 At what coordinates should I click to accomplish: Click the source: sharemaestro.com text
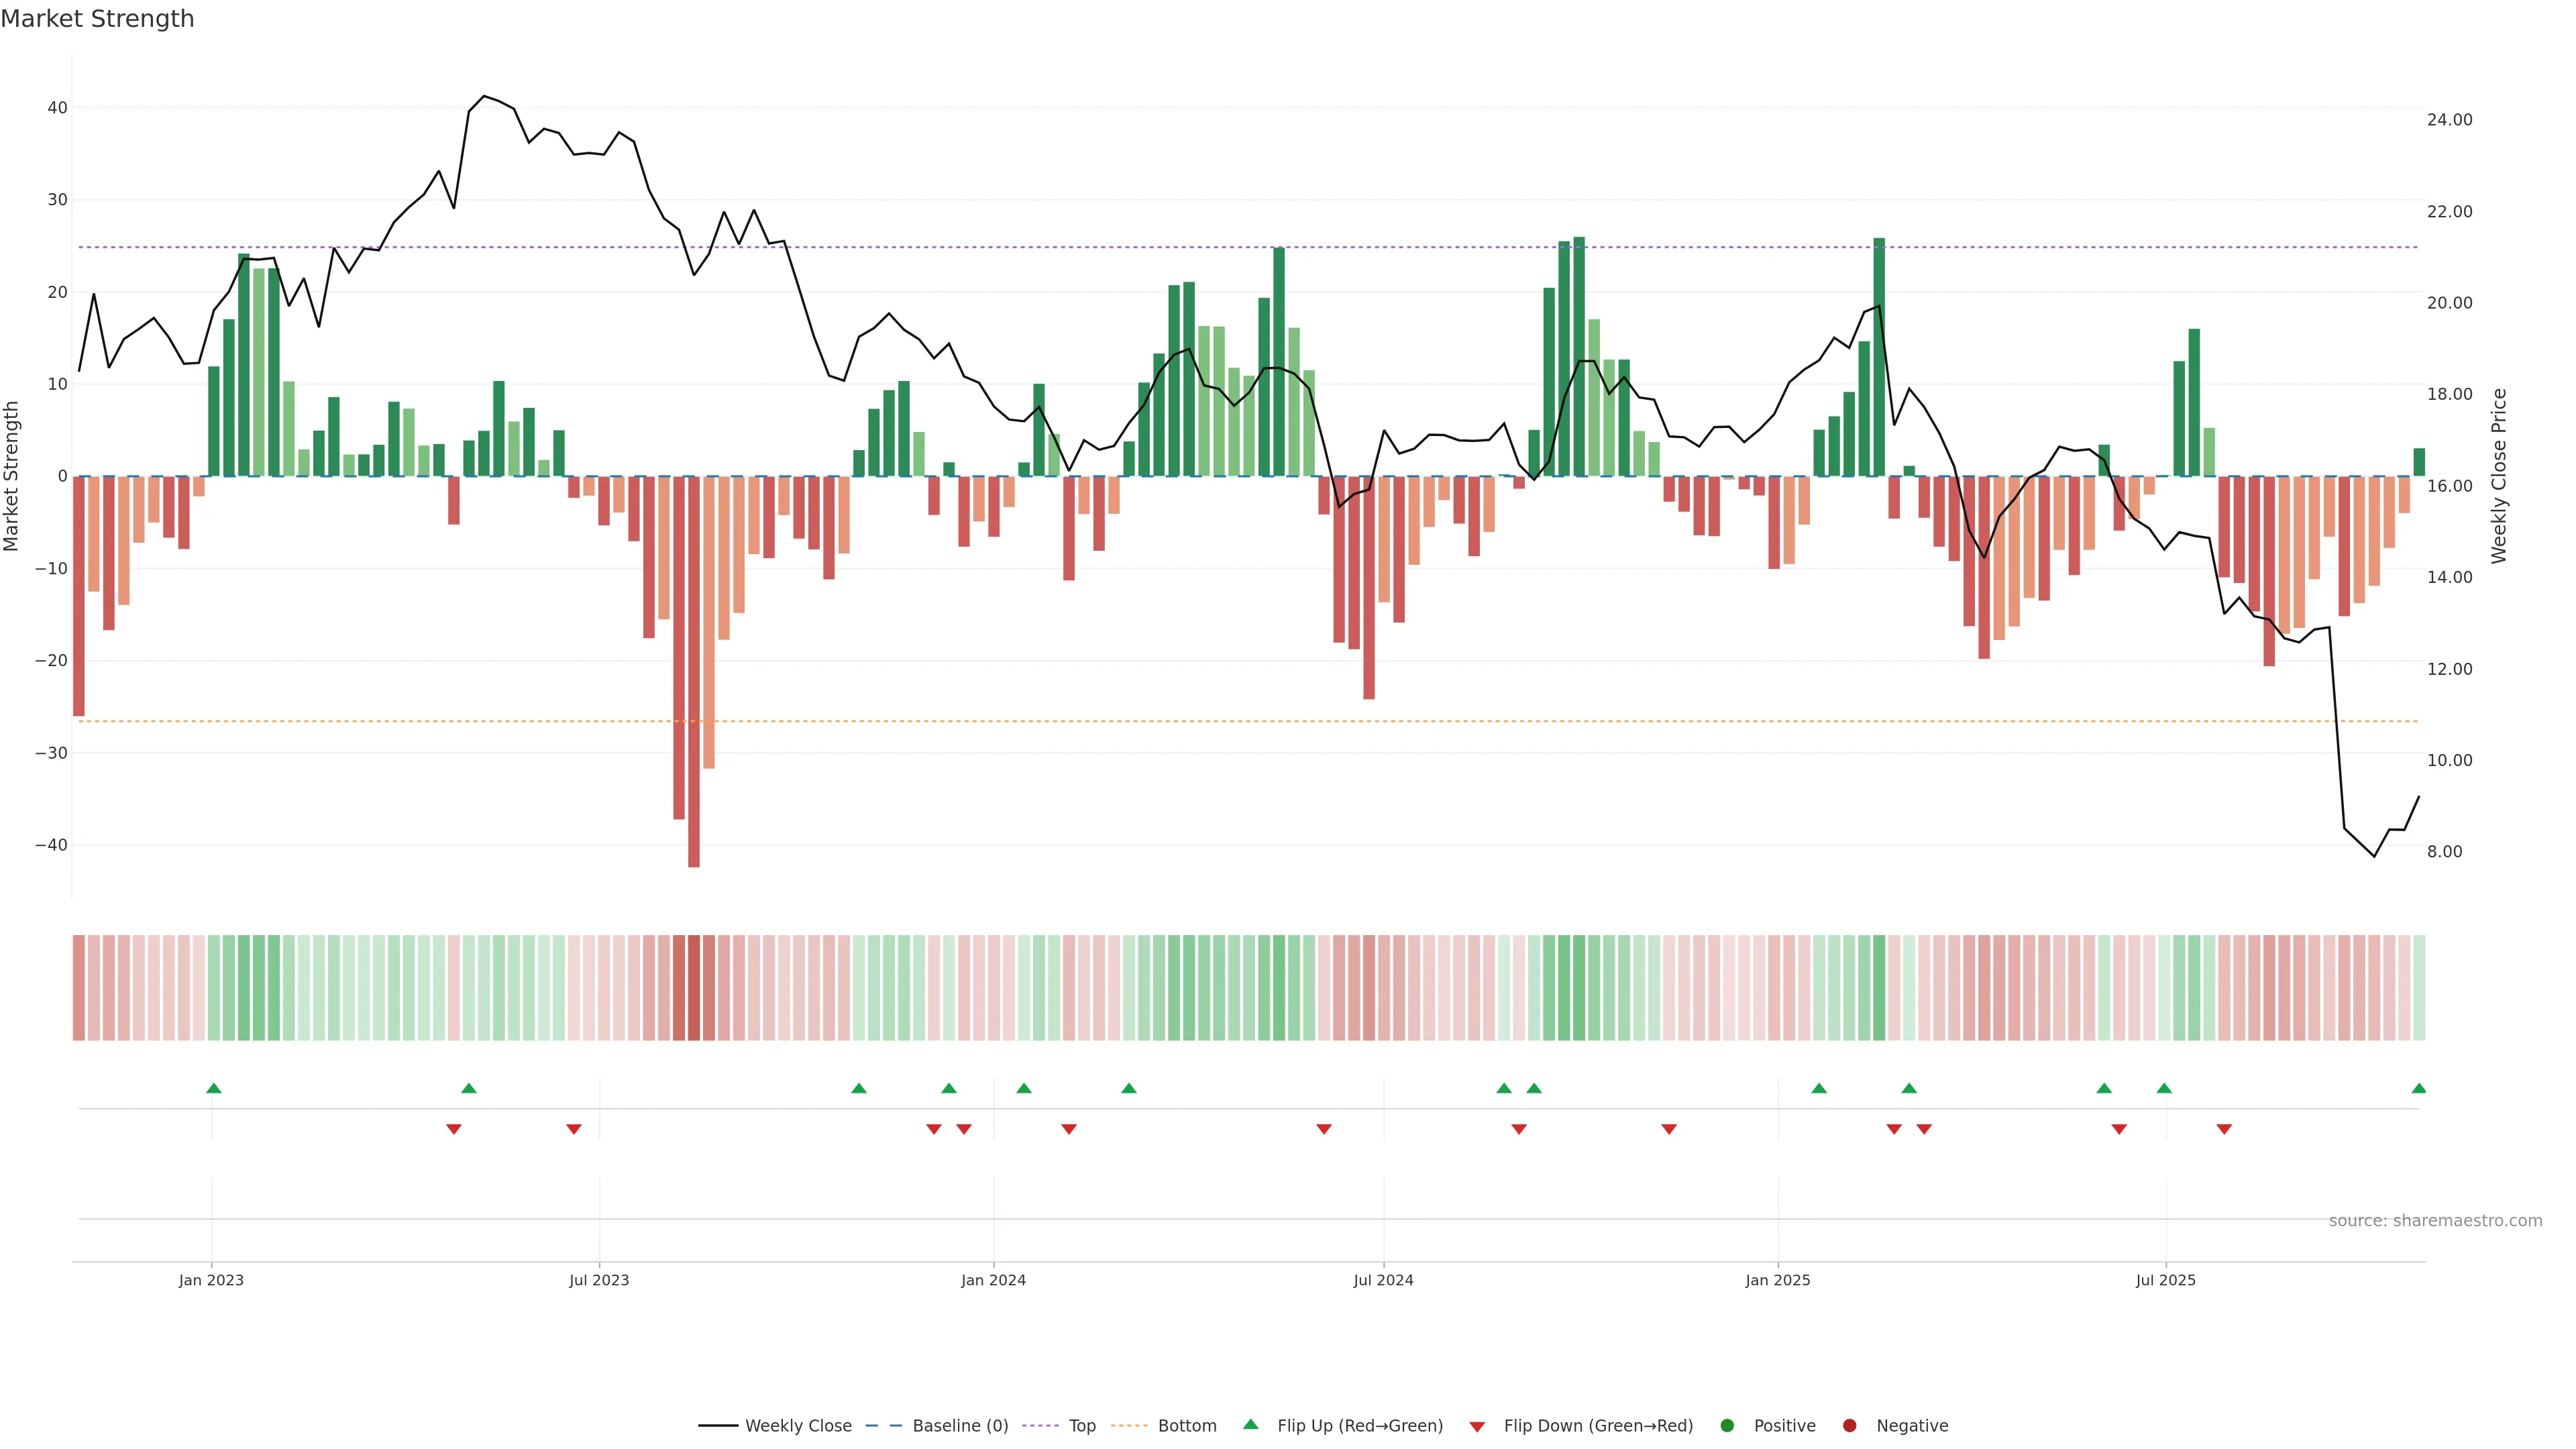click(x=2435, y=1220)
